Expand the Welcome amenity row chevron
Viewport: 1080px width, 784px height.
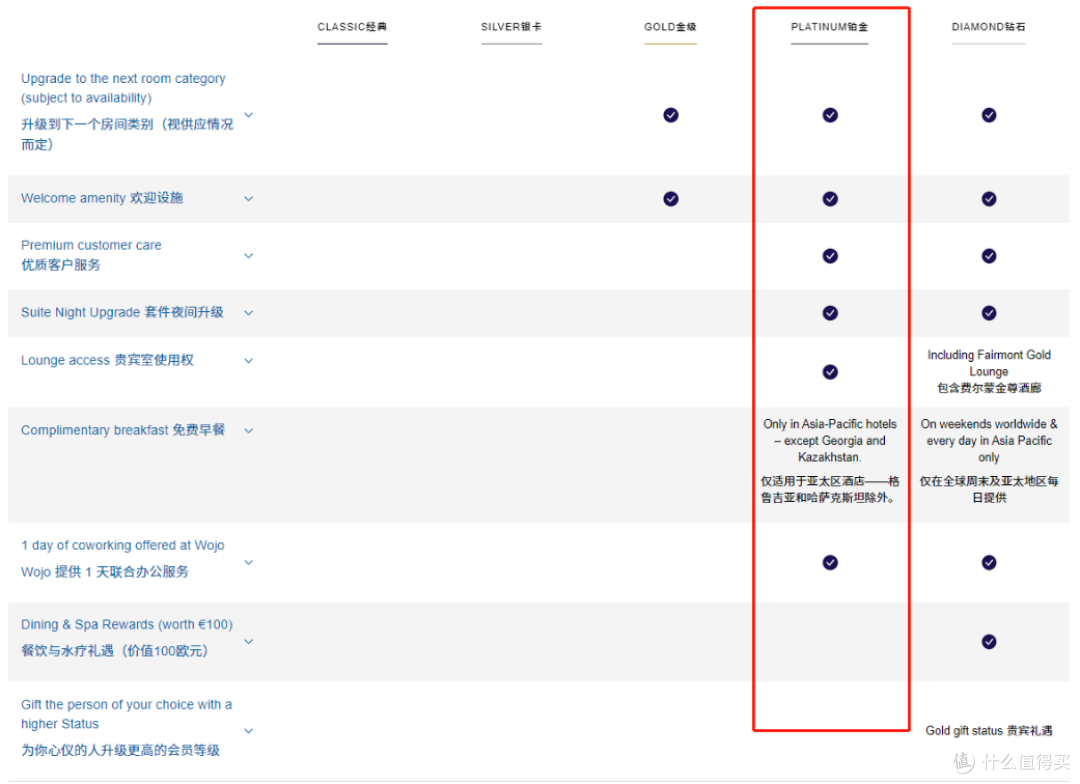pos(249,198)
